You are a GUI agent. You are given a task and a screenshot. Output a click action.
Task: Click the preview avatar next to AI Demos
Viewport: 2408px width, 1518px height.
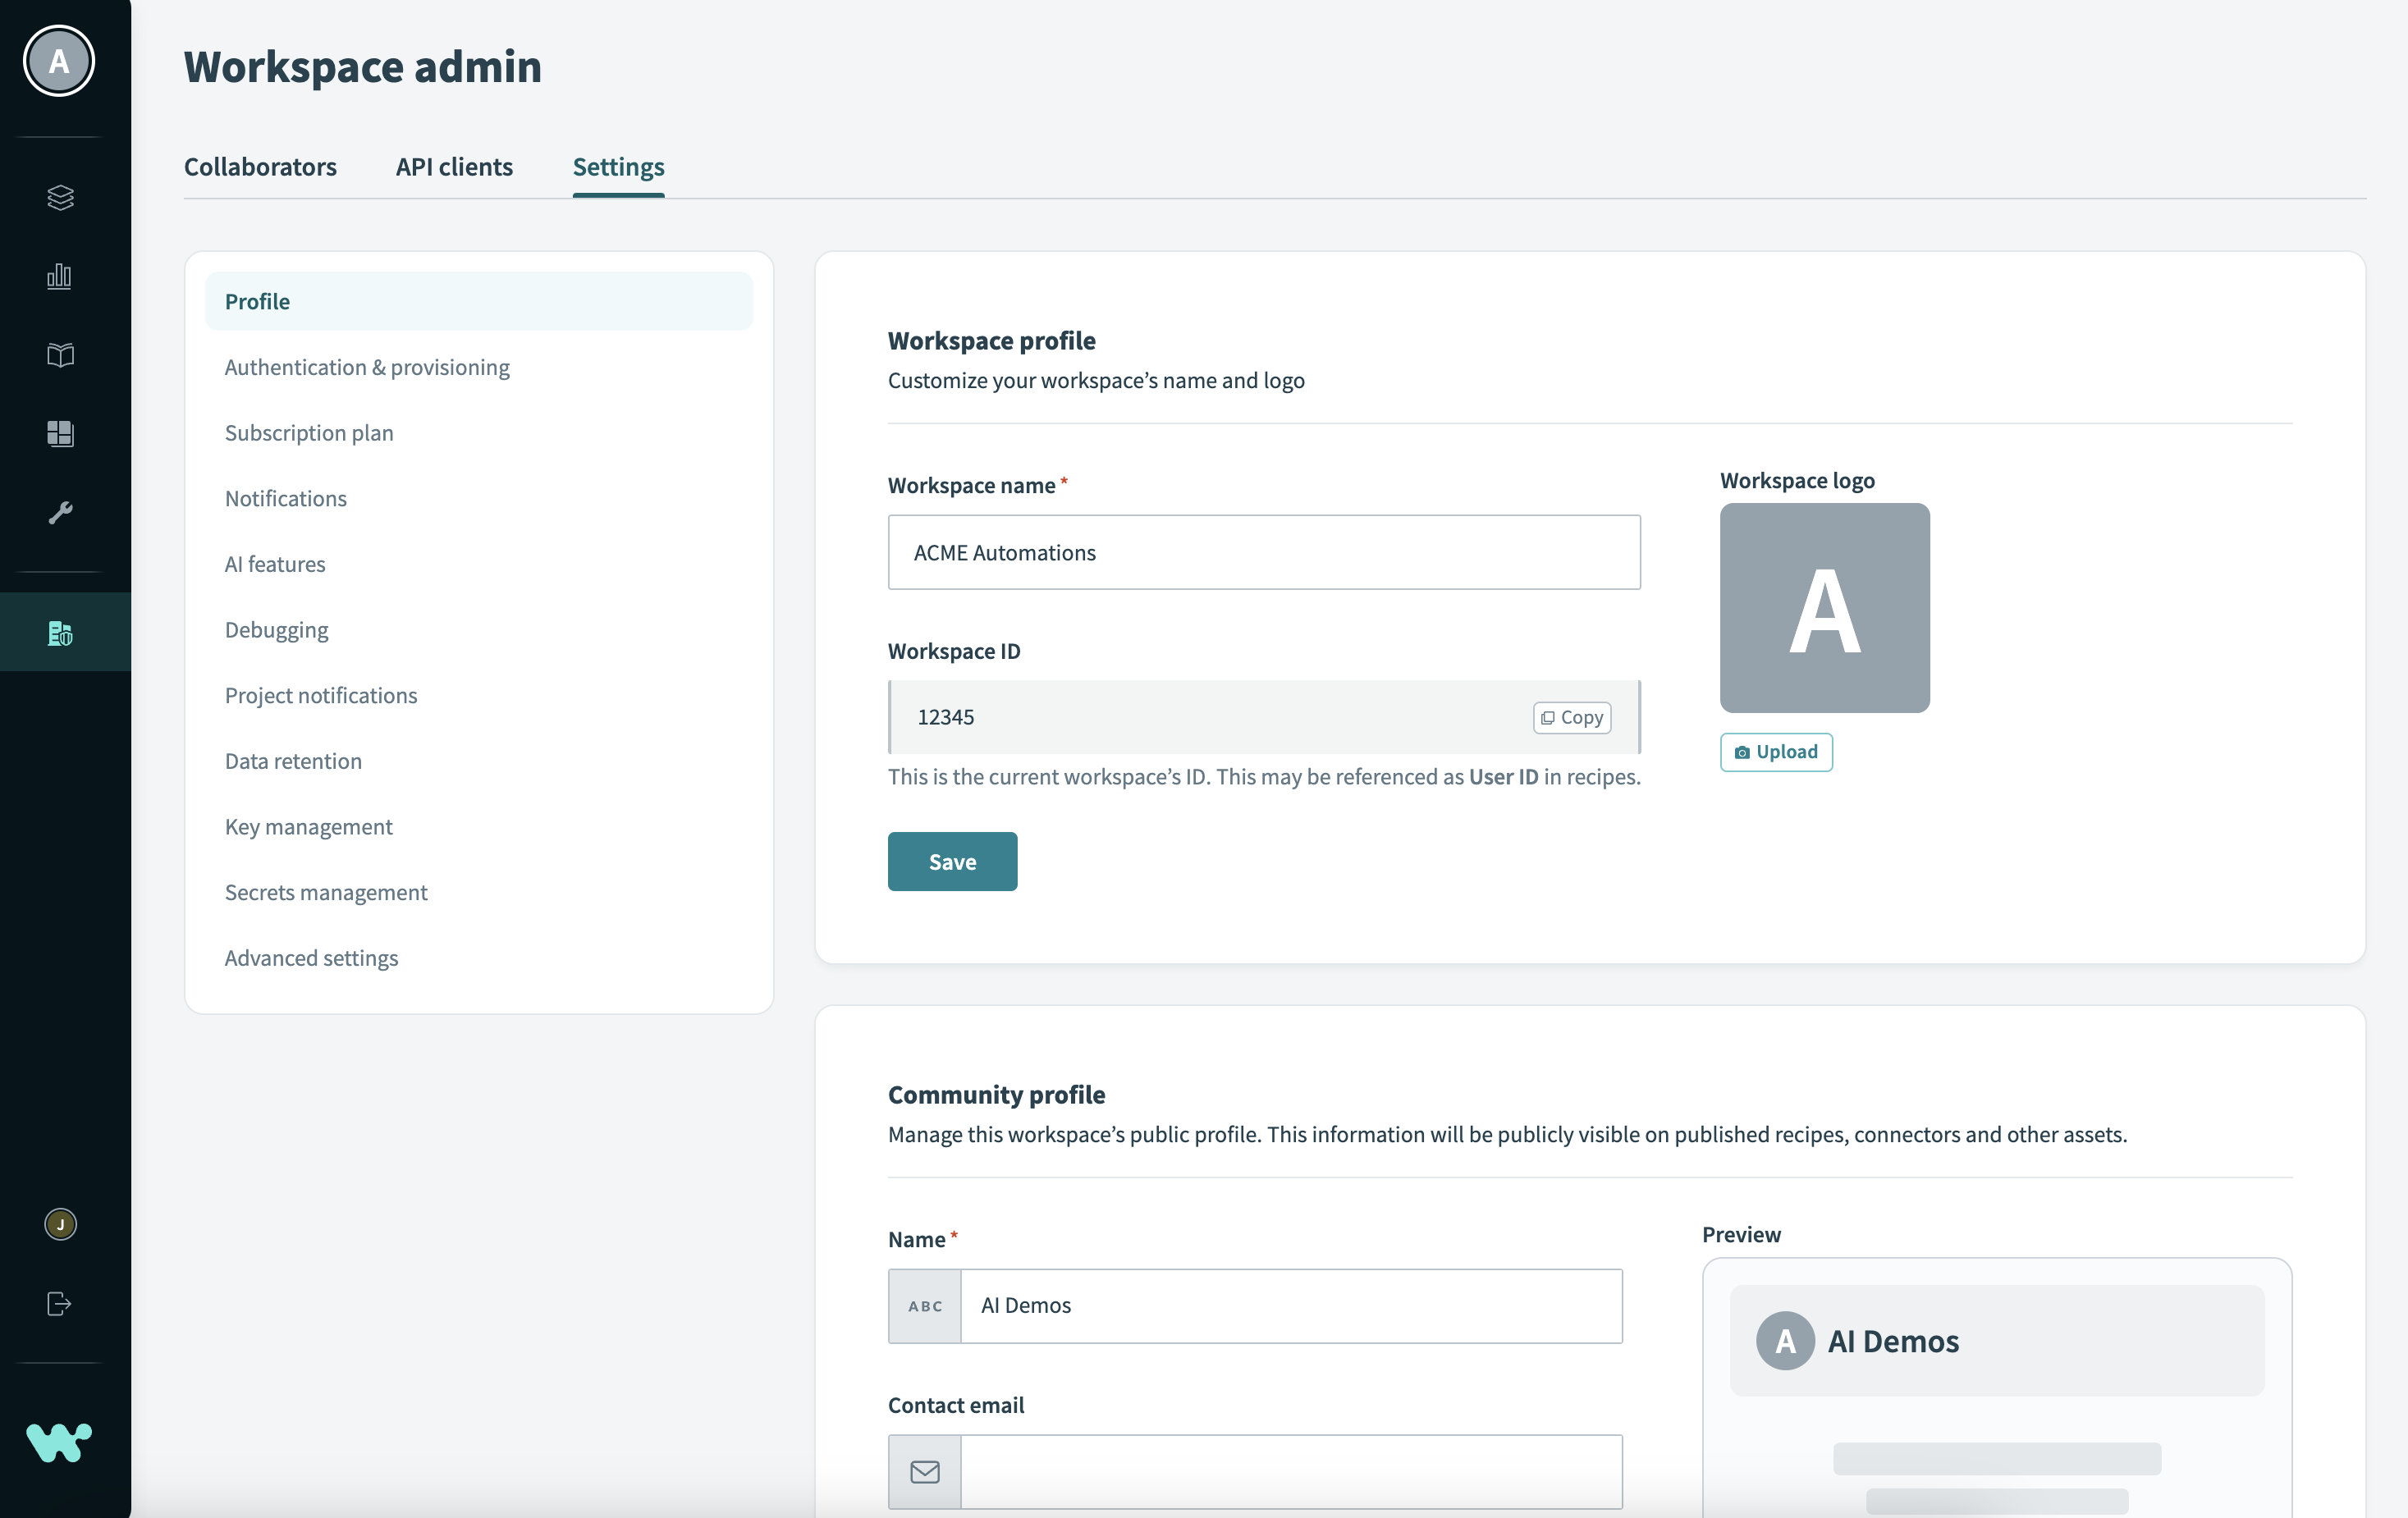[1786, 1341]
